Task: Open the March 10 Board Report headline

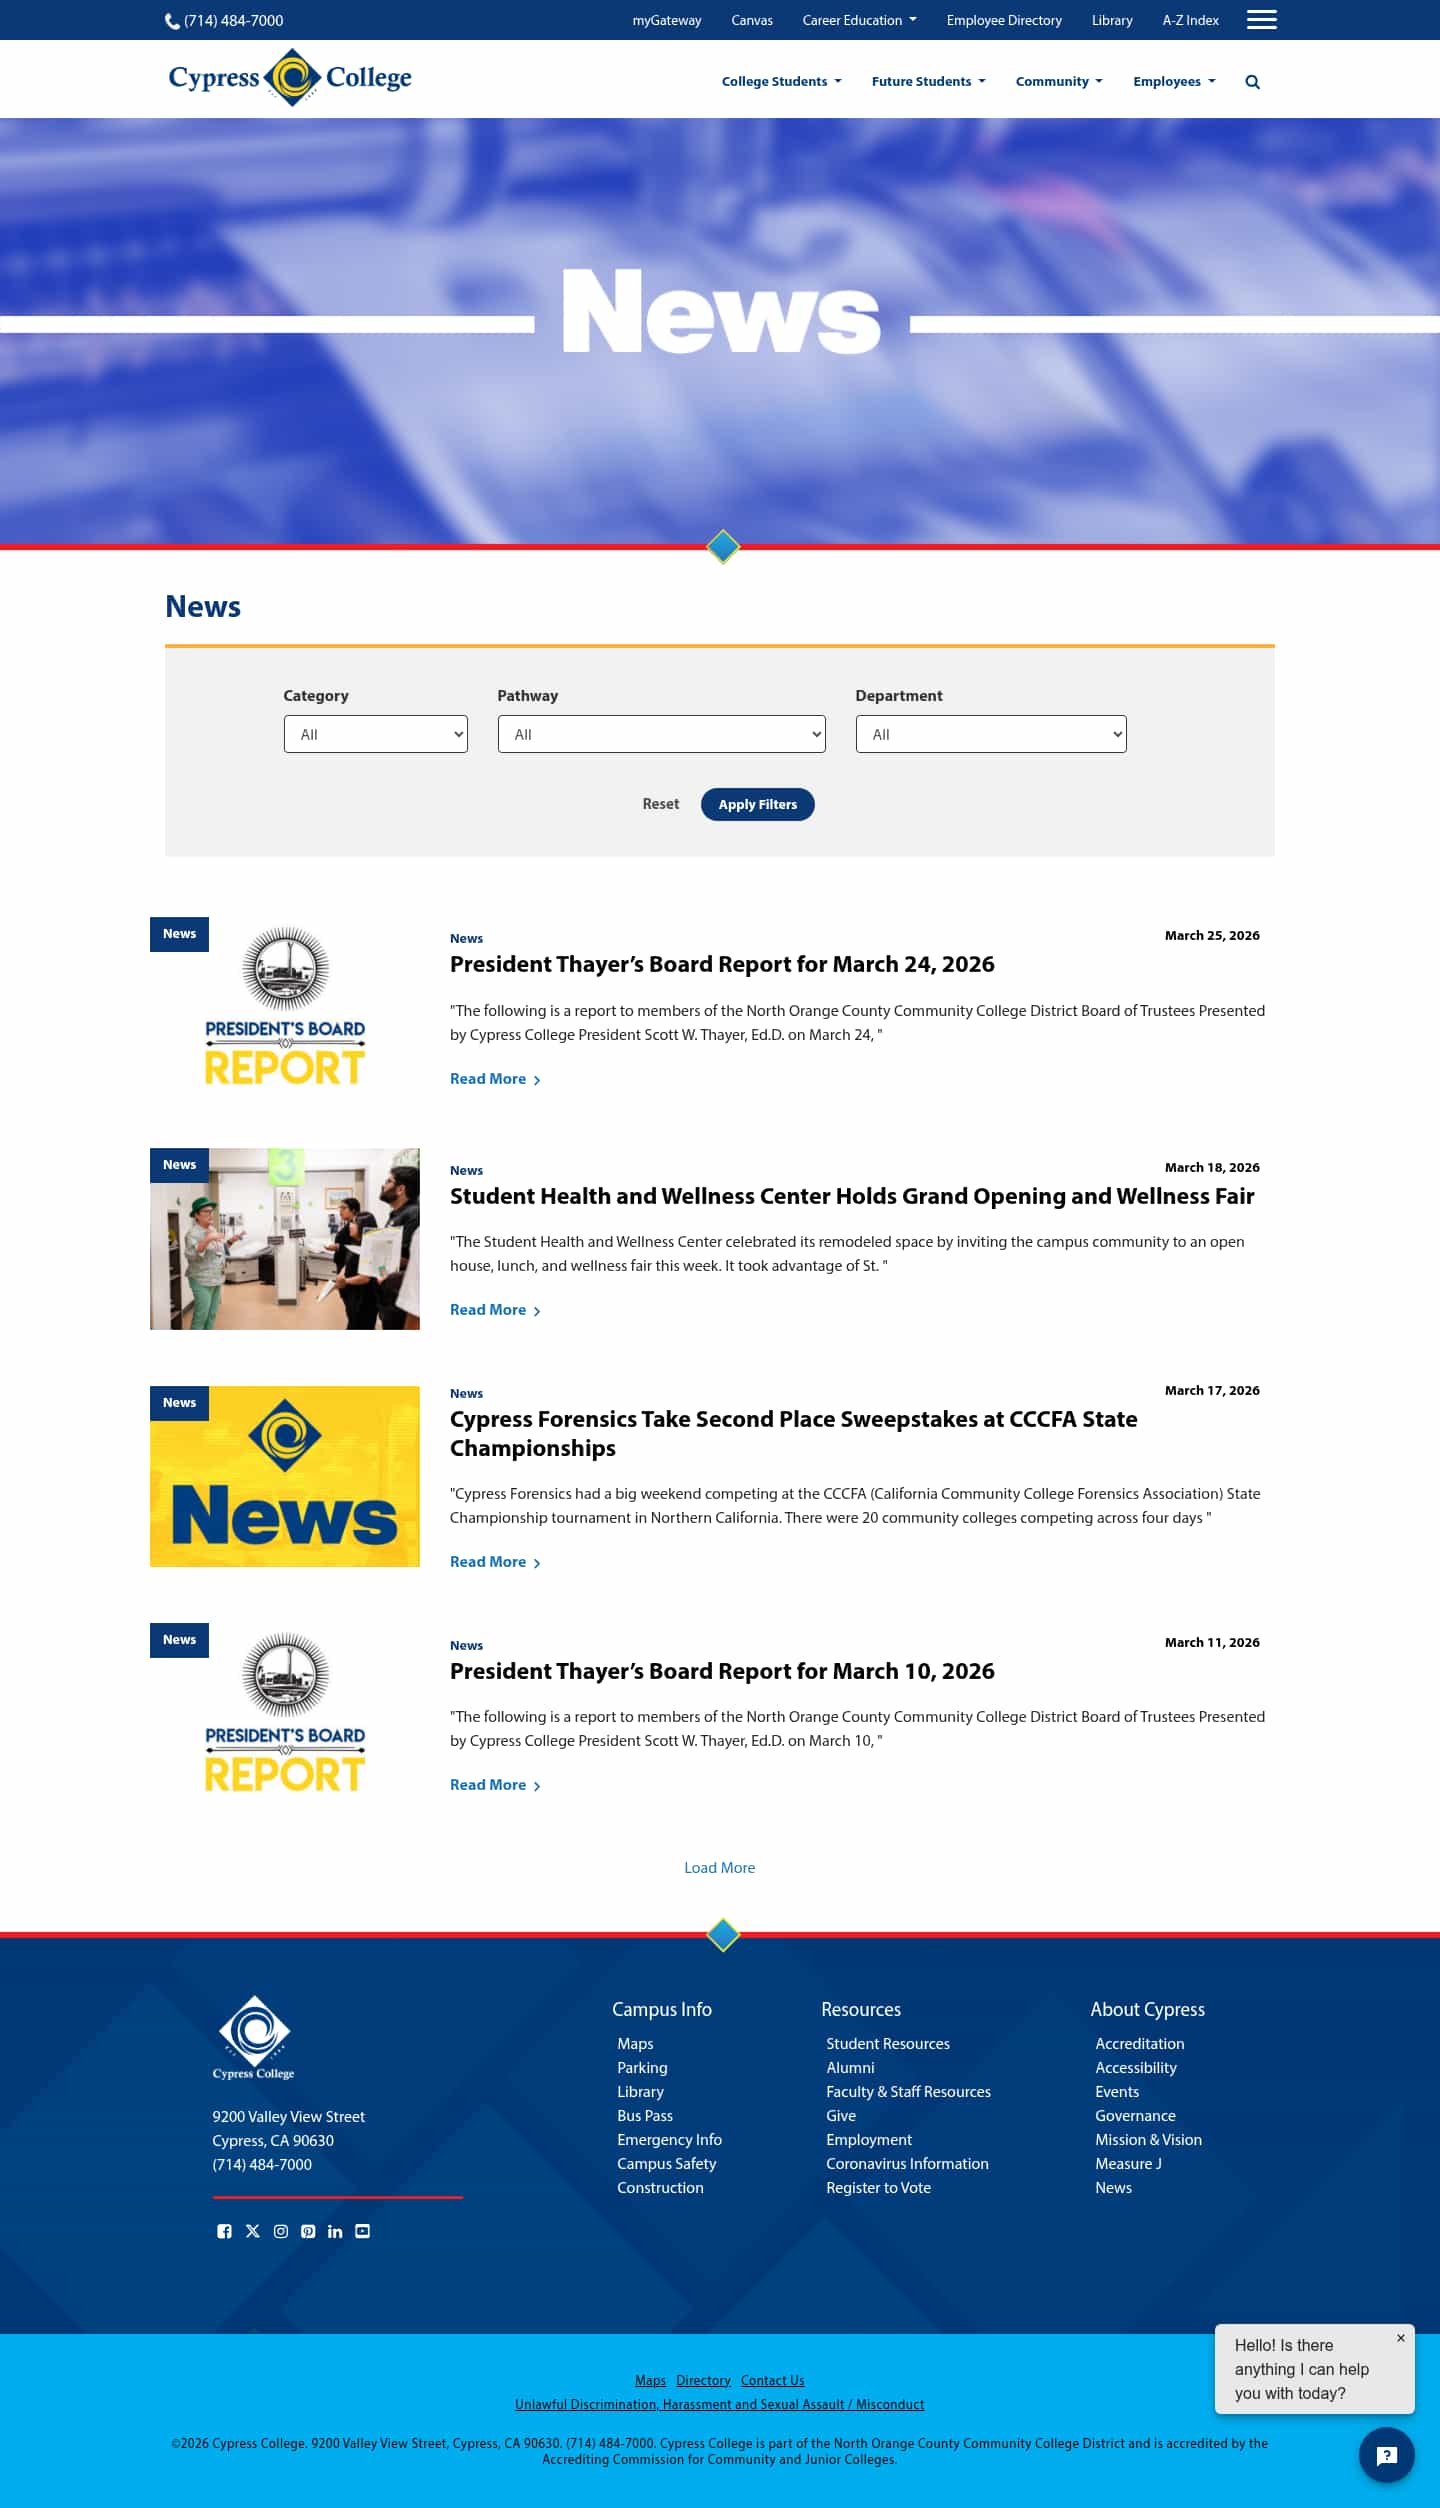Action: 722,1672
